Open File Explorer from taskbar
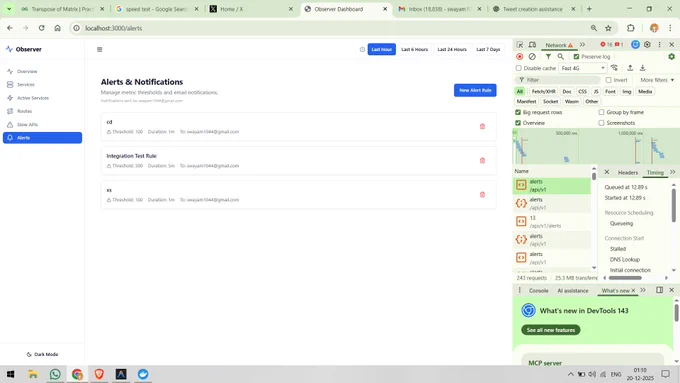Image resolution: width=680 pixels, height=383 pixels. point(33,374)
